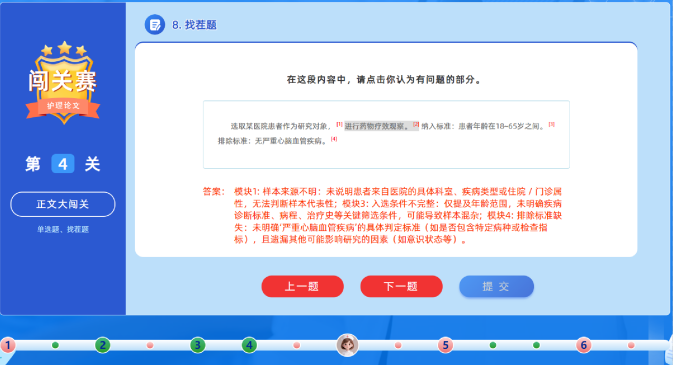The width and height of the screenshot is (673, 365).
Task: Click superscript marker [3] in the passage
Action: [552, 124]
